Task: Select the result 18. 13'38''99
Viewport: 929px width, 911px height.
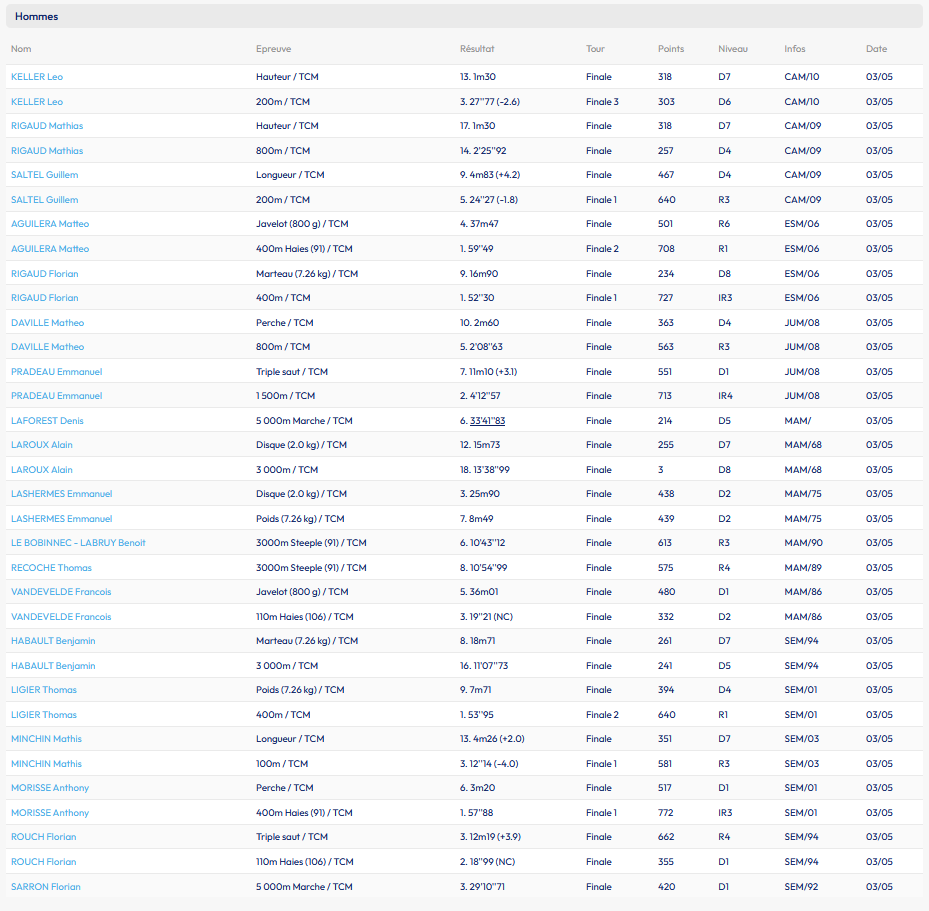Action: tap(485, 470)
